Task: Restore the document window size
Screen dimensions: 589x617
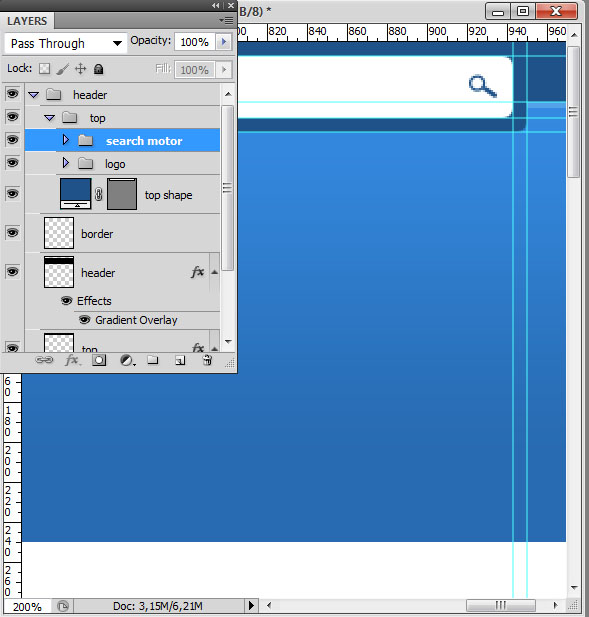Action: pos(523,11)
